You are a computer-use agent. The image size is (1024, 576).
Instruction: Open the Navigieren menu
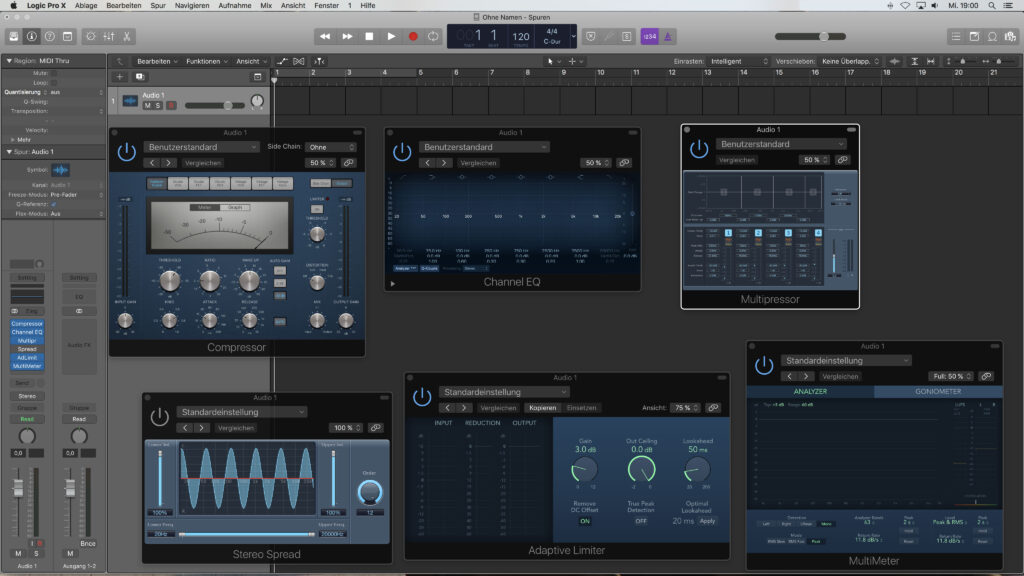coord(192,5)
